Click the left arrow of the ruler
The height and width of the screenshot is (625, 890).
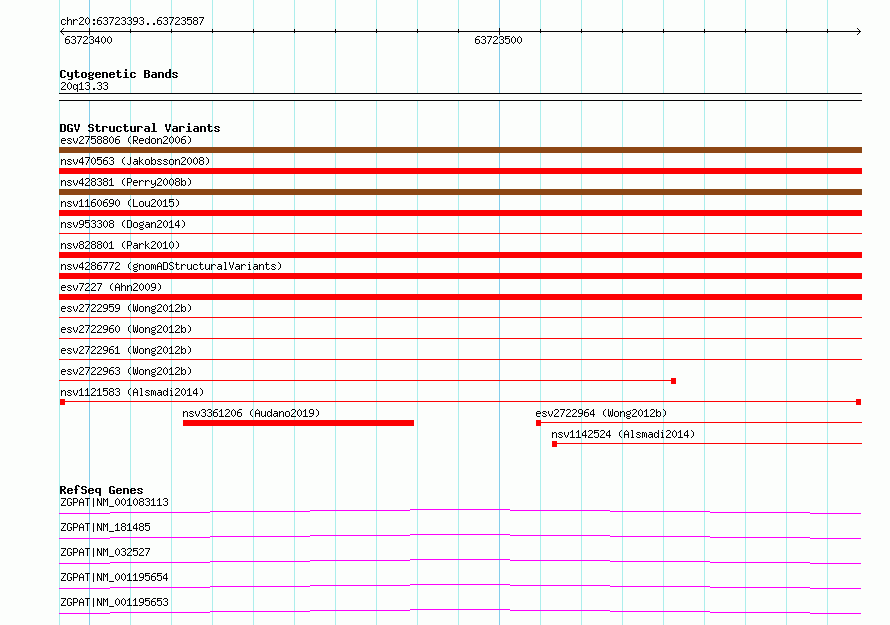62,31
